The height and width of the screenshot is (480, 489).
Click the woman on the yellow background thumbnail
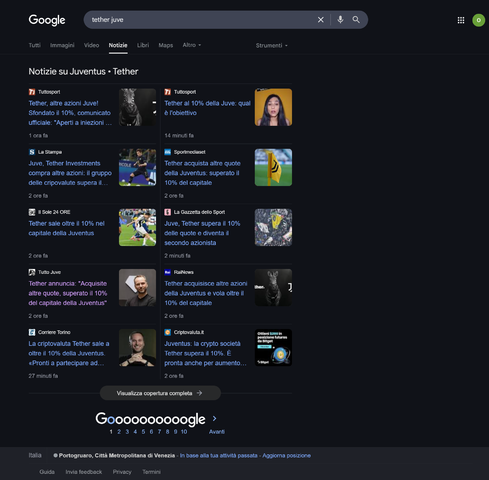point(273,107)
